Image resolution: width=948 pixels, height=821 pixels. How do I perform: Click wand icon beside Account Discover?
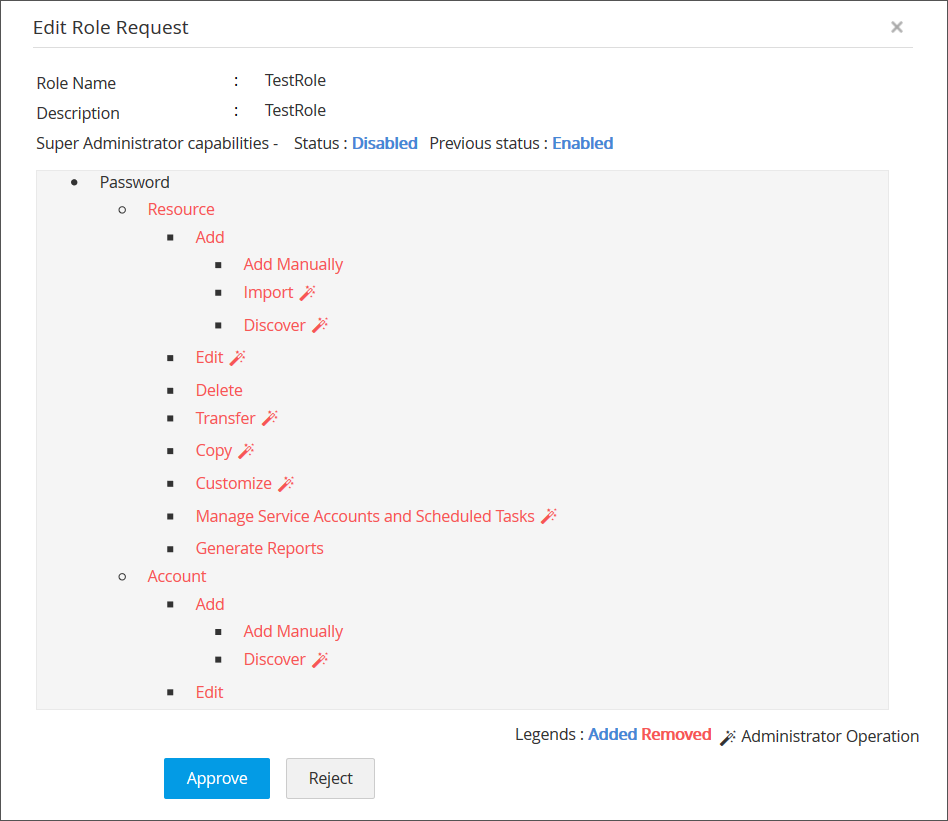(320, 660)
